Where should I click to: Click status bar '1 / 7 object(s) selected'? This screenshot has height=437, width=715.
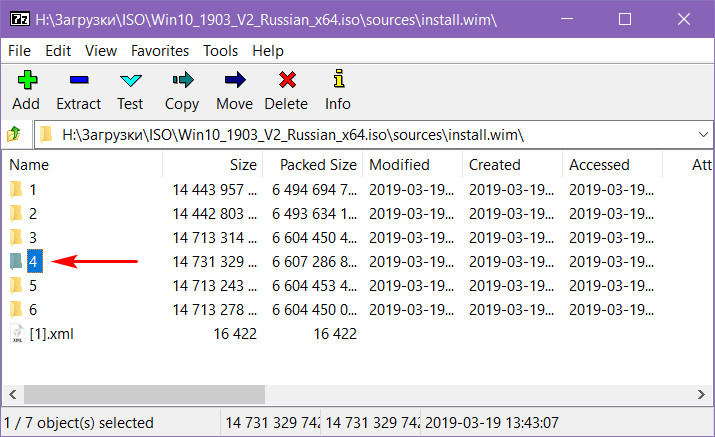(x=78, y=423)
